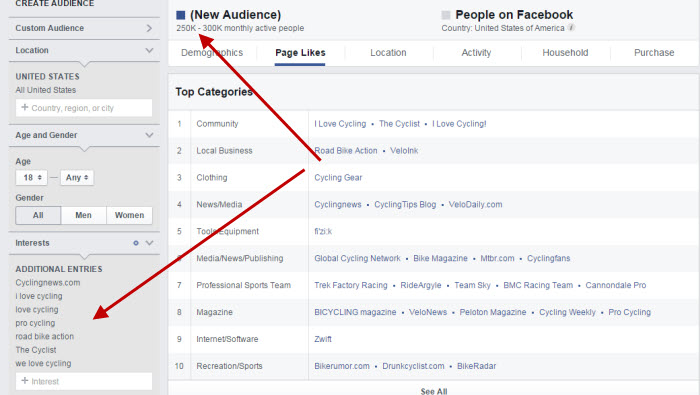
Task: Open the BICYCLING magazine link
Action: [x=355, y=312]
